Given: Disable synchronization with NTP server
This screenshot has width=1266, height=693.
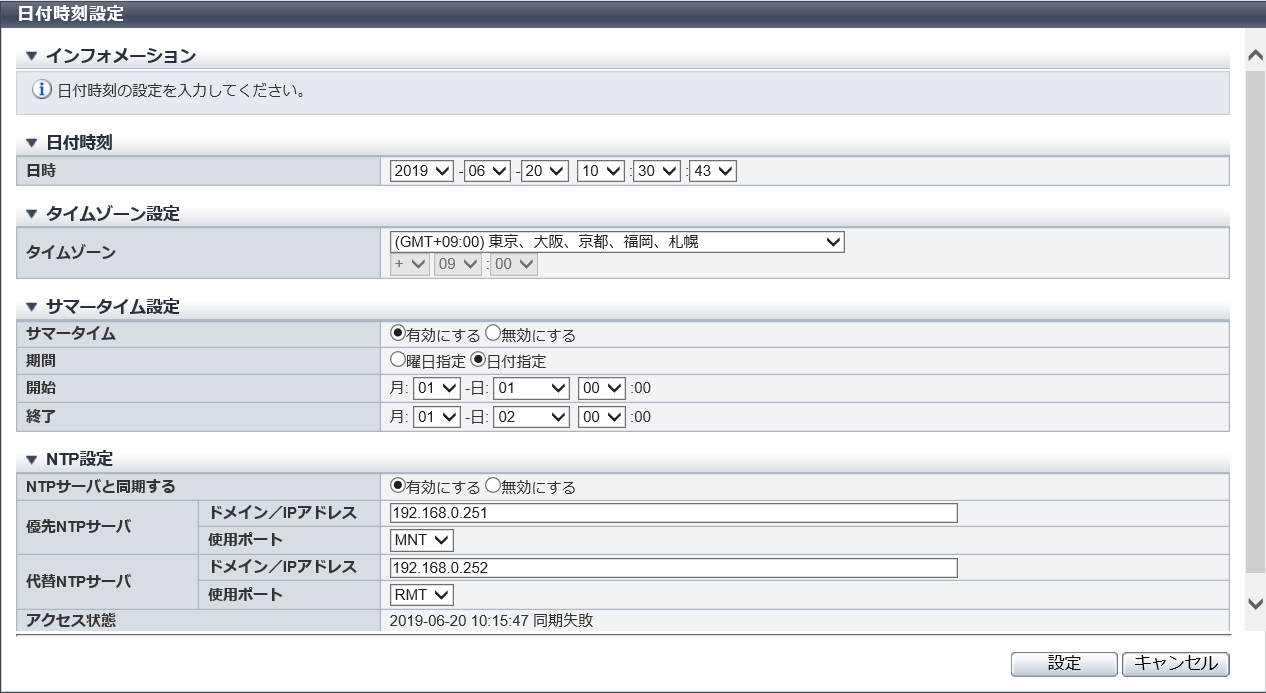Looking at the screenshot, I should tap(493, 487).
